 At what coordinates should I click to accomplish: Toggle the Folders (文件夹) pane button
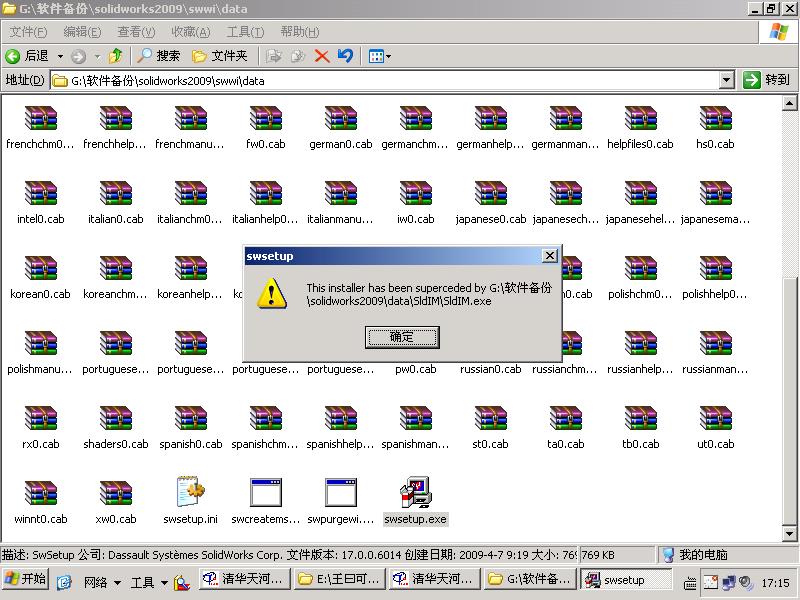(219, 56)
